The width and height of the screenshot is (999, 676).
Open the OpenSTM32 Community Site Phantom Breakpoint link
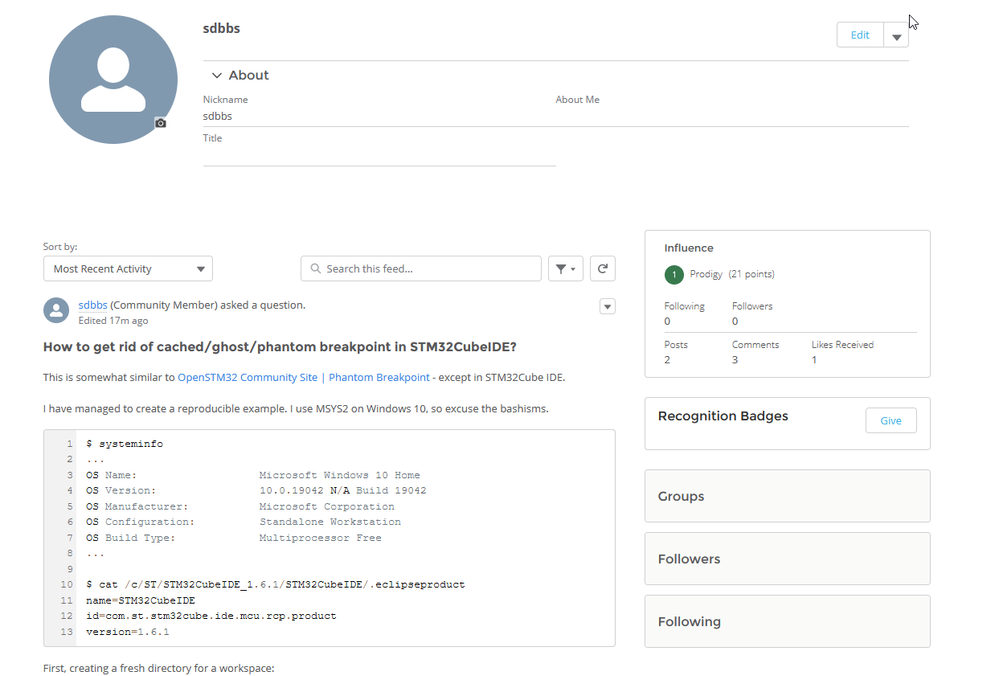(x=303, y=377)
